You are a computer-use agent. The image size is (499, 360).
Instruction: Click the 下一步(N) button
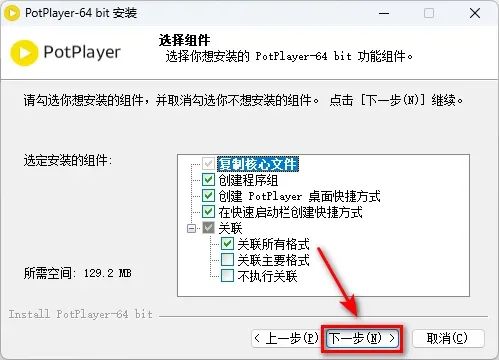coord(362,339)
